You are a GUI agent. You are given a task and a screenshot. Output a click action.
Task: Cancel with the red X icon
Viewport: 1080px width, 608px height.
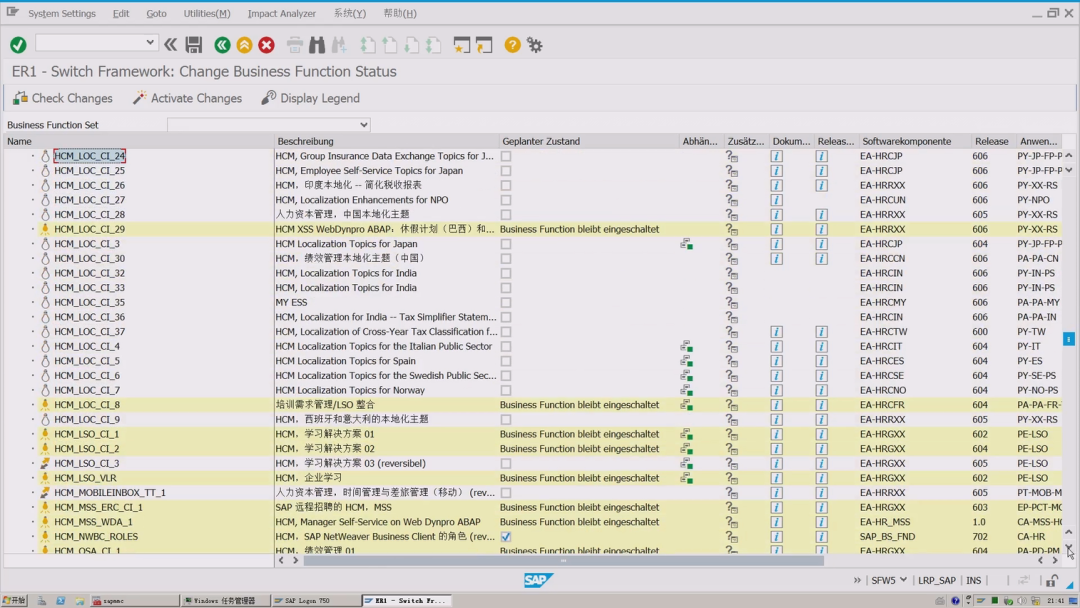tap(267, 45)
